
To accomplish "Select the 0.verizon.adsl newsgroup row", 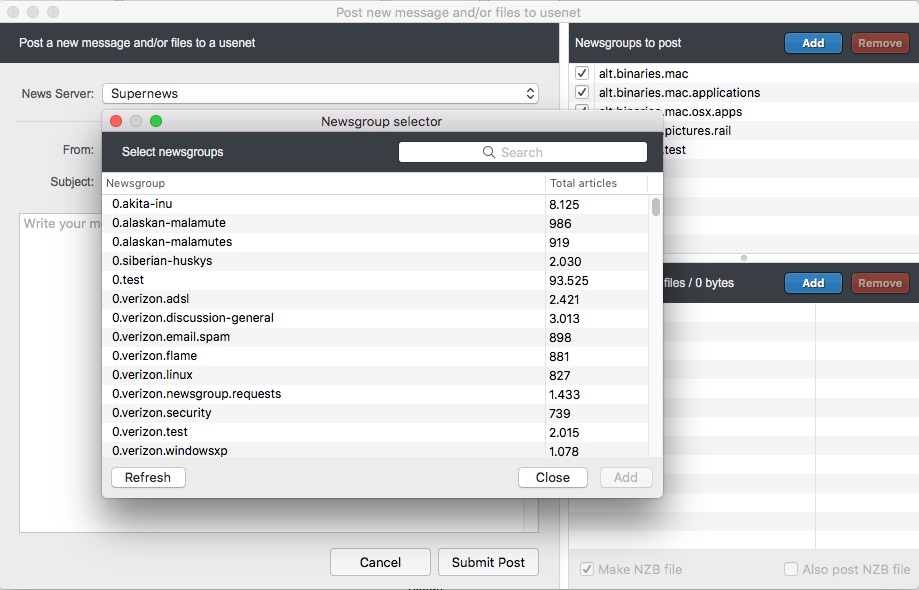I will pos(375,299).
